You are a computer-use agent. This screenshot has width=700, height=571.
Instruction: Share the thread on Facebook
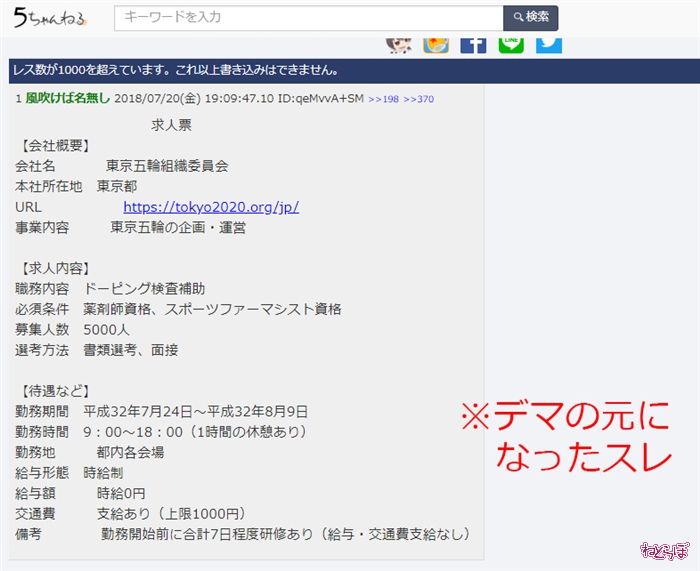coord(473,43)
